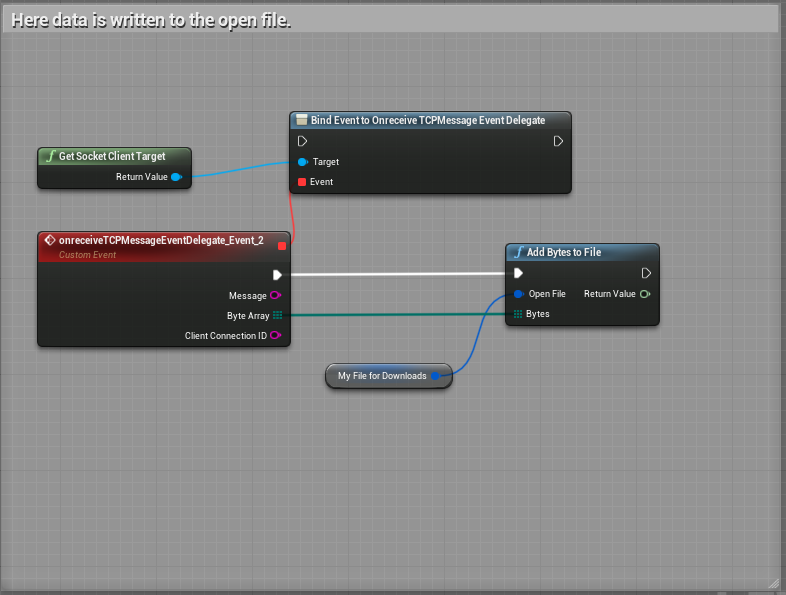Viewport: 786px width, 595px height.
Task: Select the Get Socket Client Target node title
Action: 112,157
